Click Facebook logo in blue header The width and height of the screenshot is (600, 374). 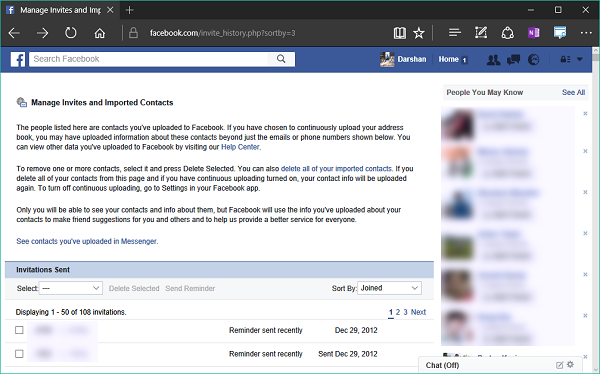click(x=18, y=59)
